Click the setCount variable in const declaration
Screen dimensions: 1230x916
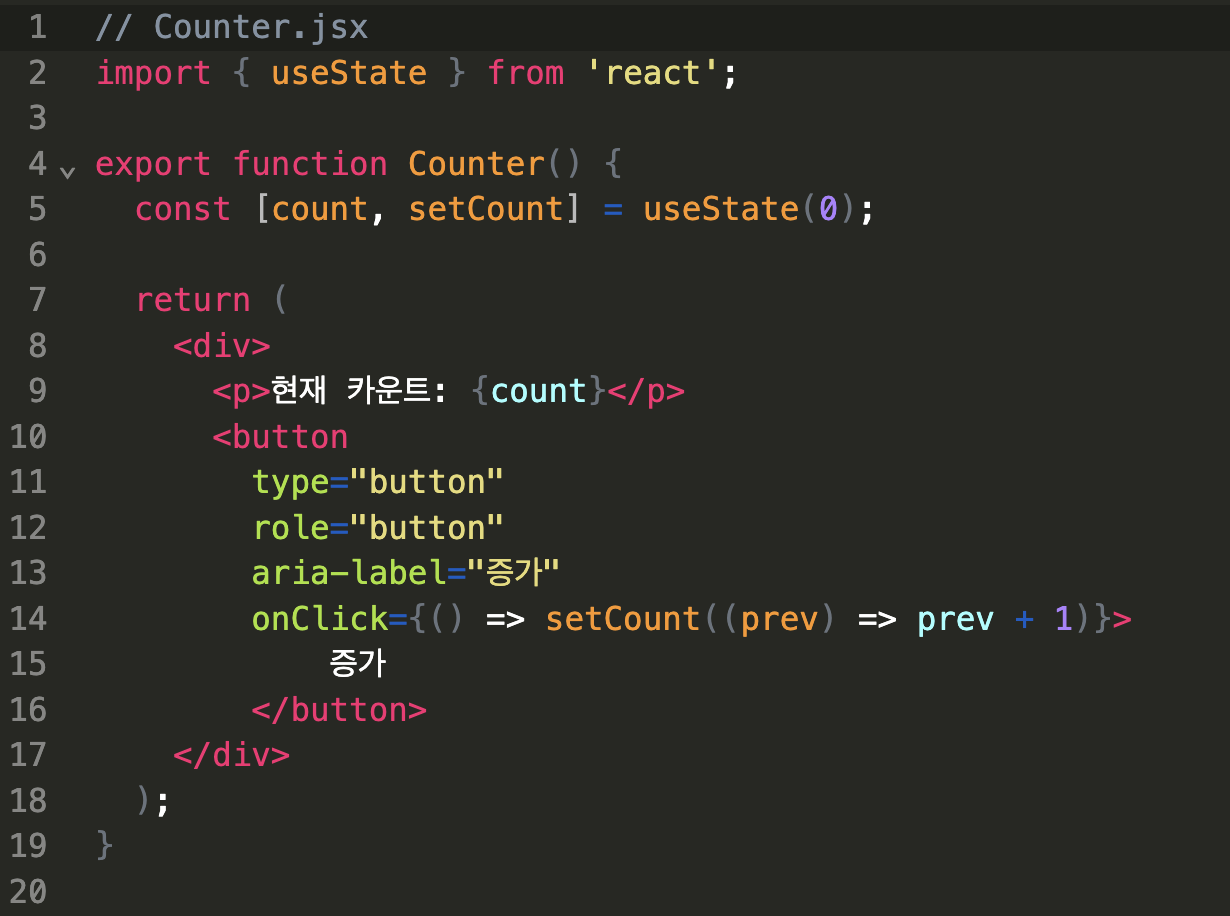[486, 209]
